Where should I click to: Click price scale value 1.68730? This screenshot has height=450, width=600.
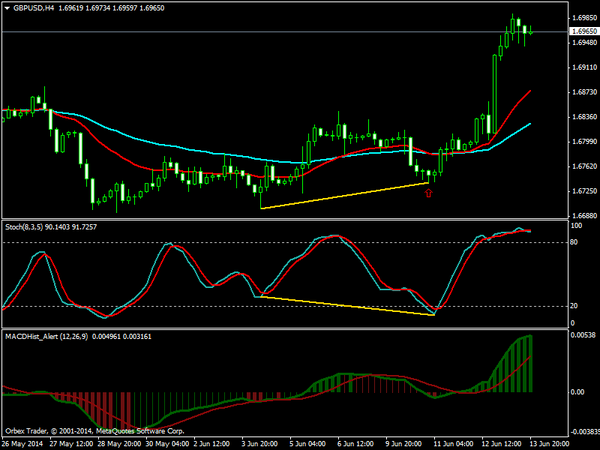pos(584,92)
